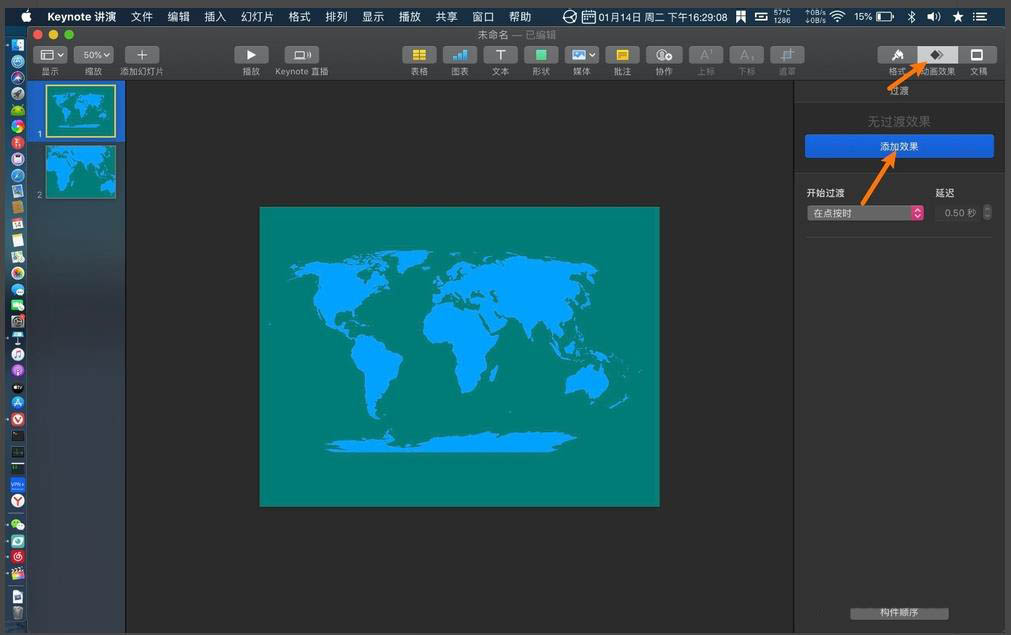The image size is (1011, 635).
Task: Open the 格式 menu in menu bar
Action: [299, 17]
